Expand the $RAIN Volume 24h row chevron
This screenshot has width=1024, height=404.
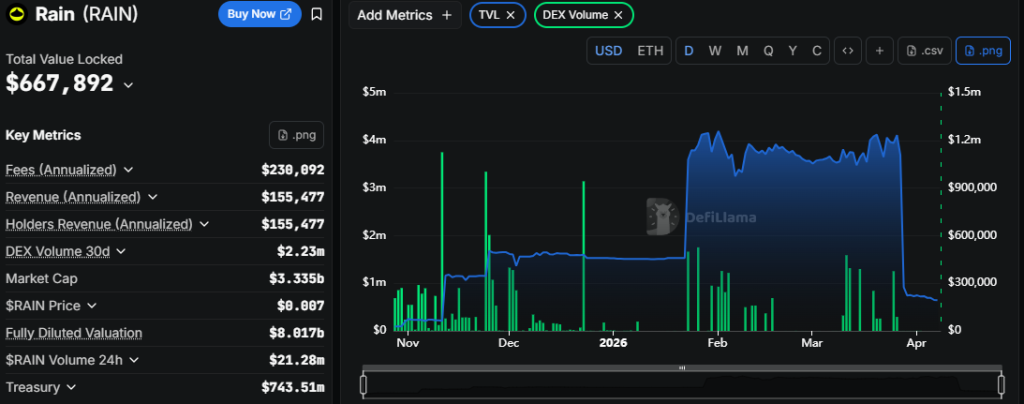(134, 360)
